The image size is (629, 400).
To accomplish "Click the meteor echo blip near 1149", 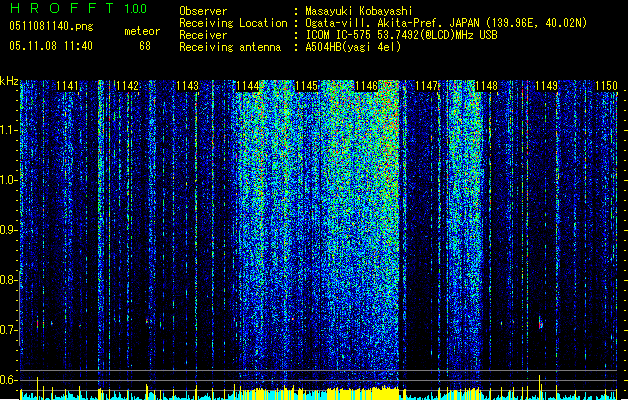I will pyautogui.click(x=540, y=323).
